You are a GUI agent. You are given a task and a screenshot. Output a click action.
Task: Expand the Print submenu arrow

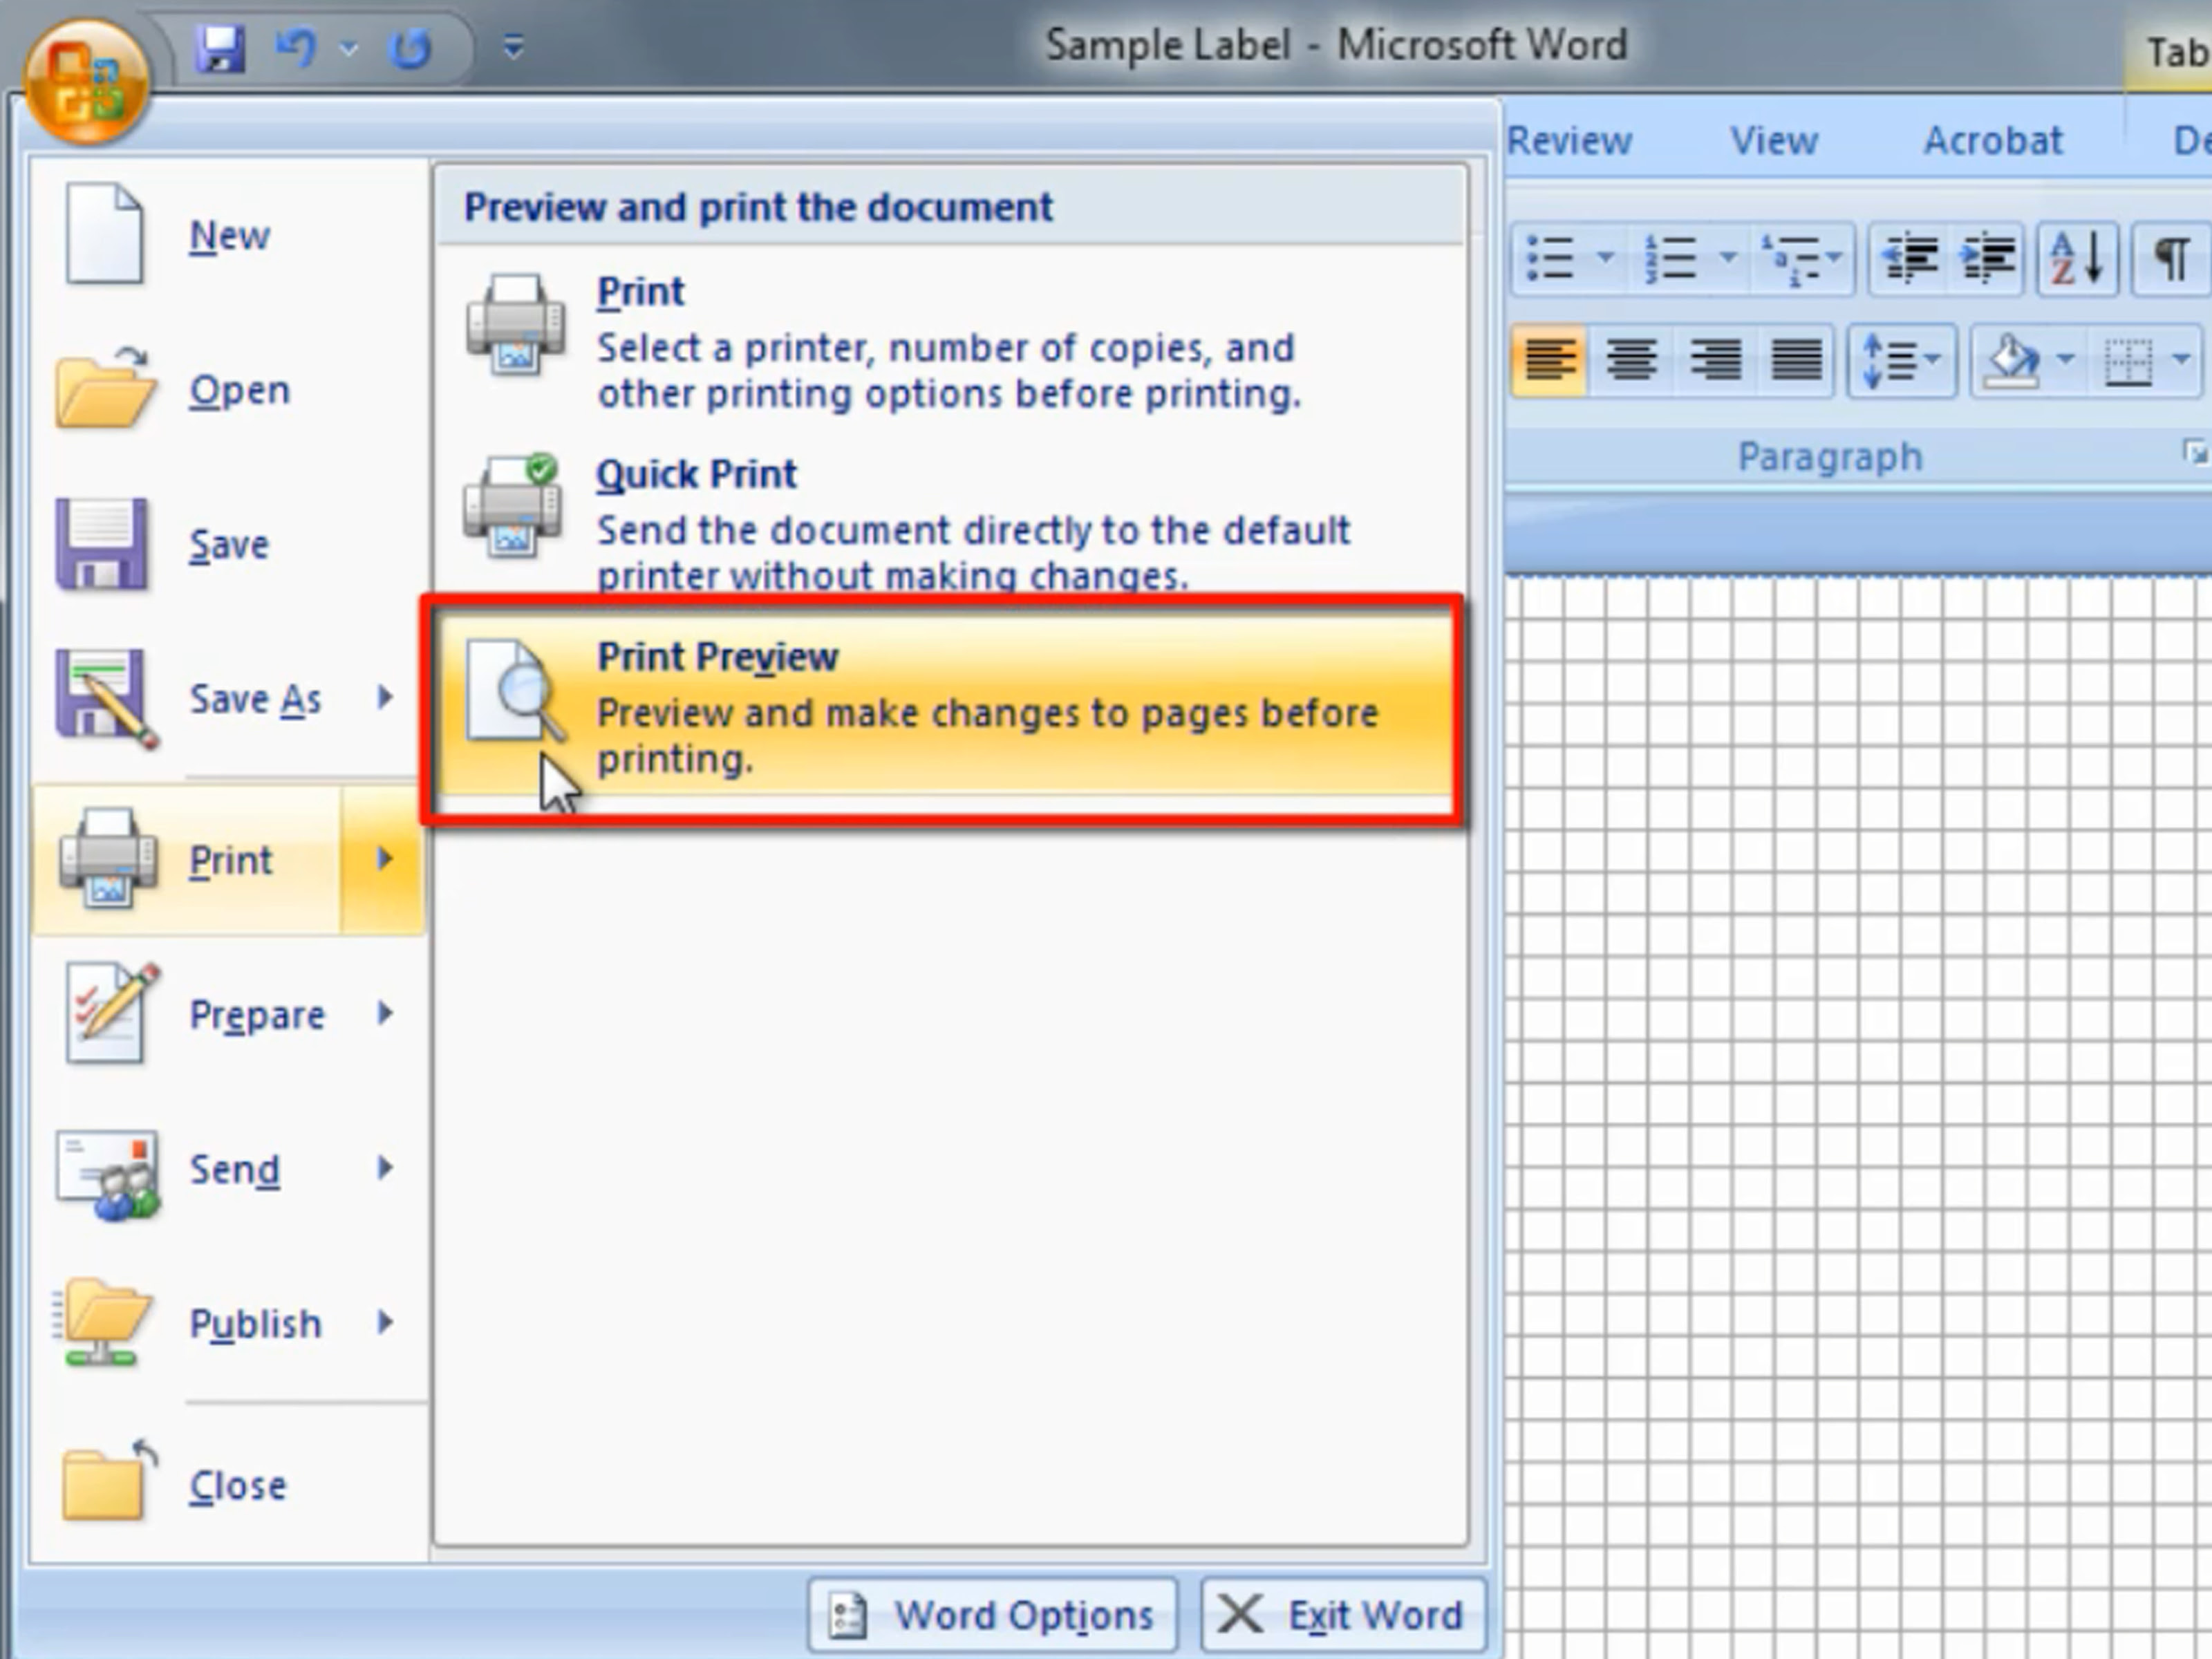(x=384, y=860)
